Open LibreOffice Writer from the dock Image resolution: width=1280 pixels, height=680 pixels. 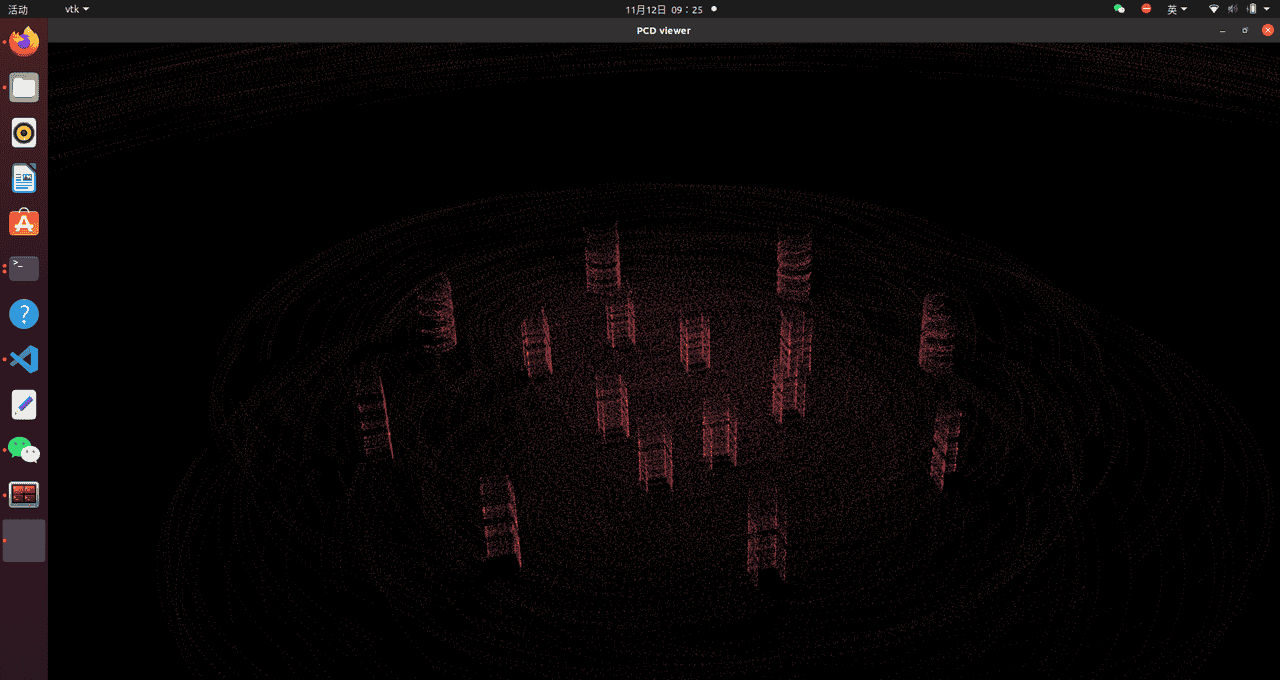24,178
